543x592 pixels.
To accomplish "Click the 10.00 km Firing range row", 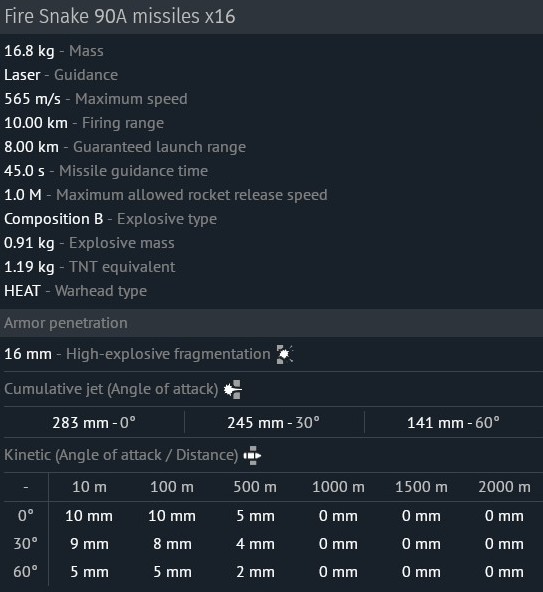I will coord(84,123).
